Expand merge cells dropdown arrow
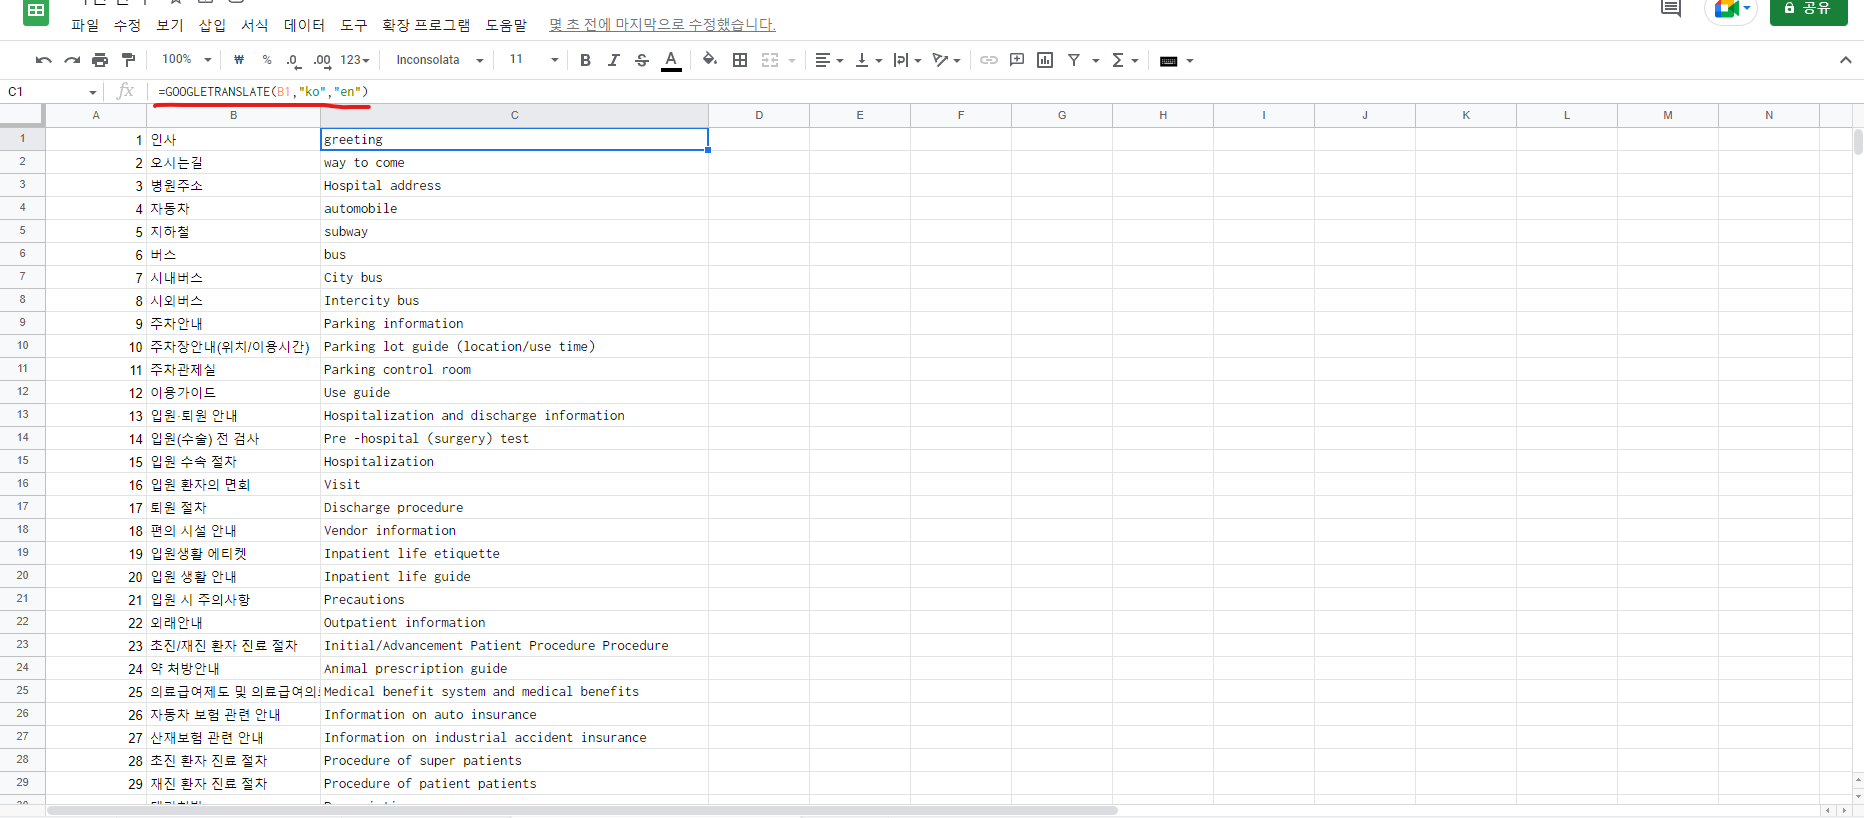The height and width of the screenshot is (818, 1864). [x=792, y=61]
